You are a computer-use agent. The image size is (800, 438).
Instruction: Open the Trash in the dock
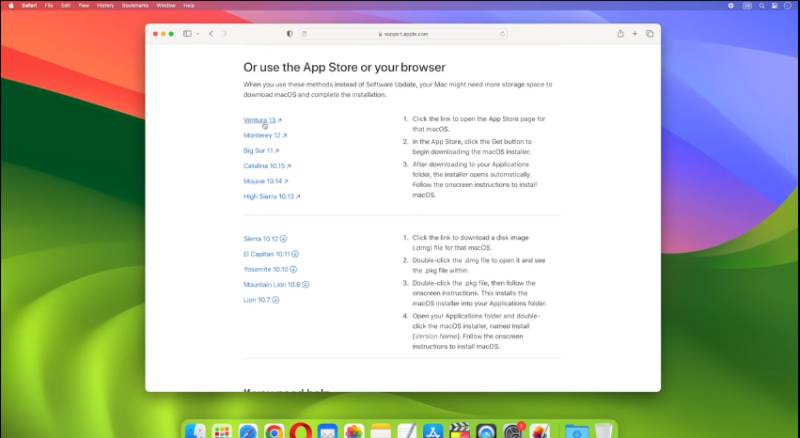tap(603, 432)
